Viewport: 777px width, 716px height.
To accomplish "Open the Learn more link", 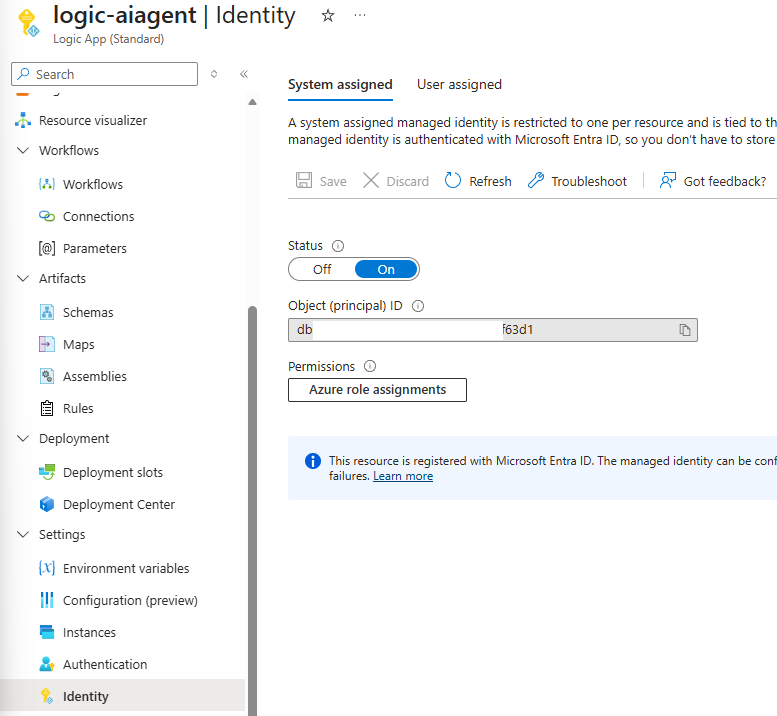I will coord(403,477).
